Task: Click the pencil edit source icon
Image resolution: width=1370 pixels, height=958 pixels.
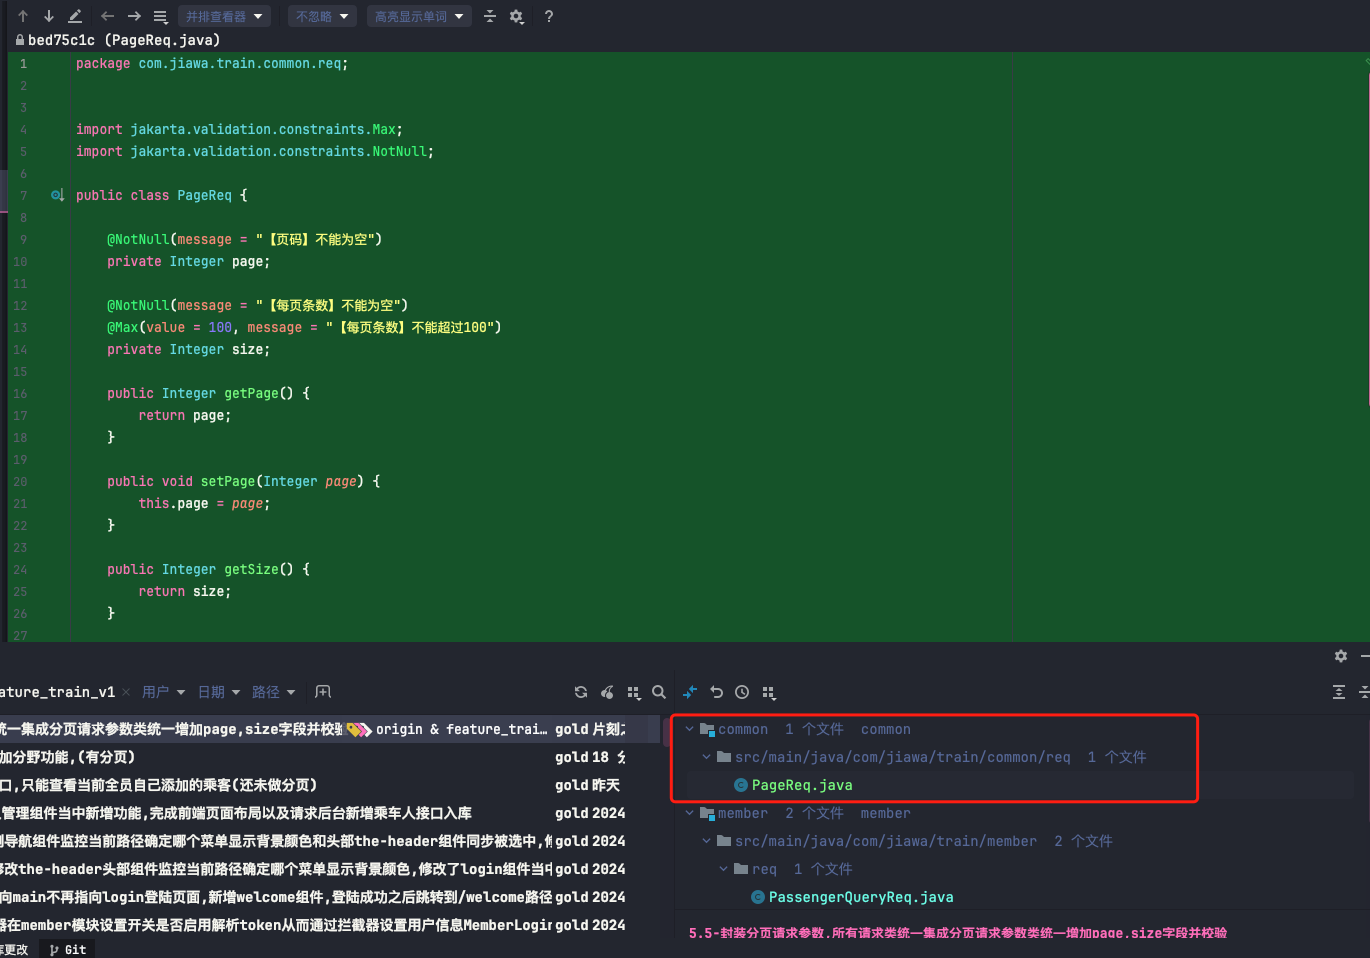Action: [x=75, y=16]
